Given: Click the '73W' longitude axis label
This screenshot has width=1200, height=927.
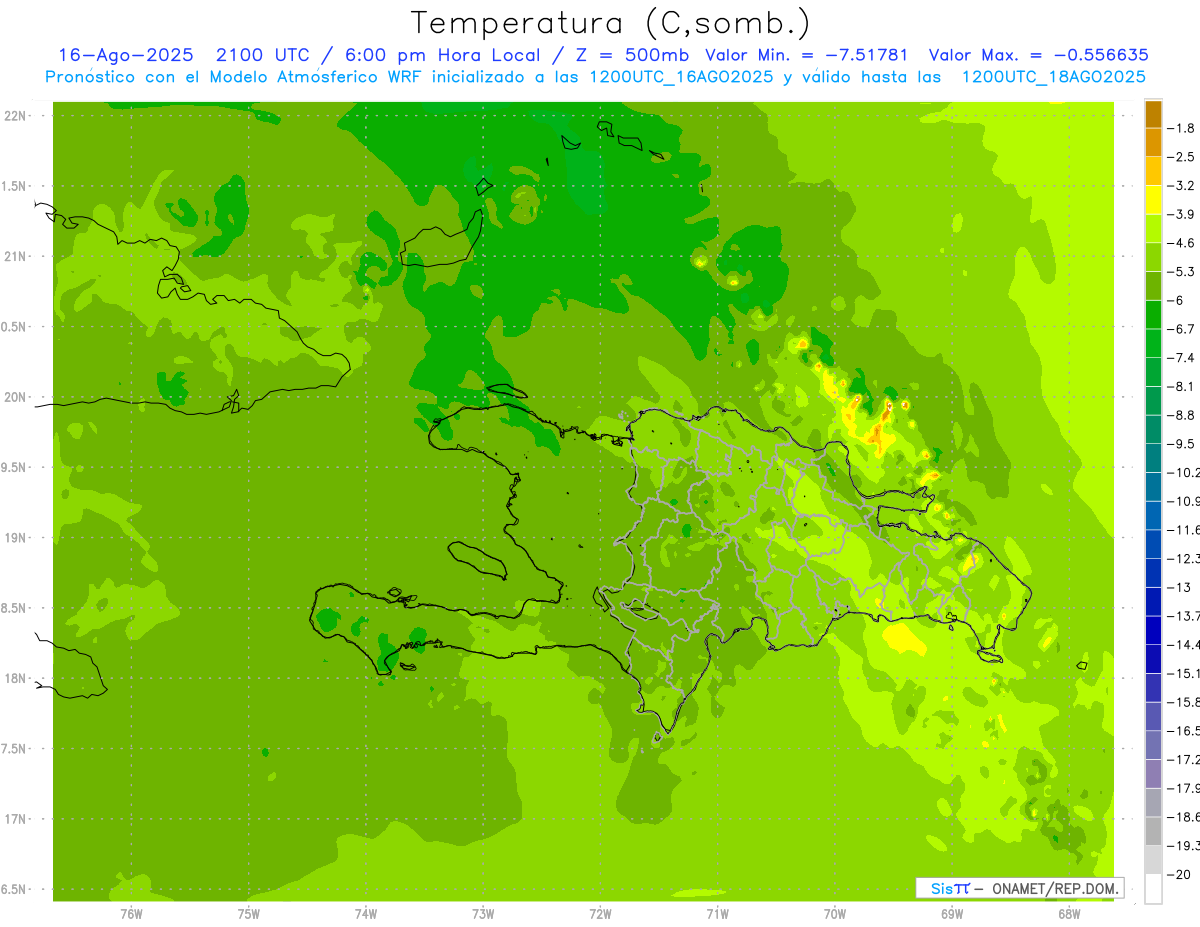Looking at the screenshot, I should click(x=483, y=914).
